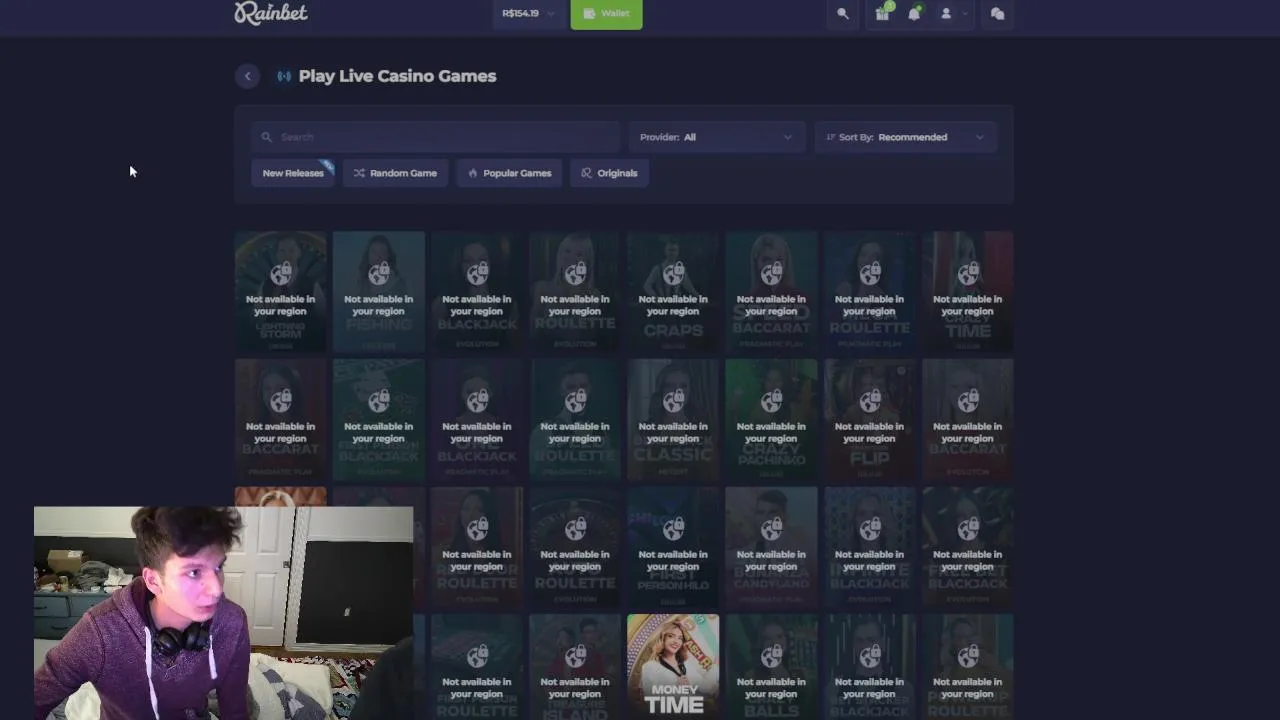1280x720 pixels.
Task: Open the Flip game tile
Action: tap(869, 420)
